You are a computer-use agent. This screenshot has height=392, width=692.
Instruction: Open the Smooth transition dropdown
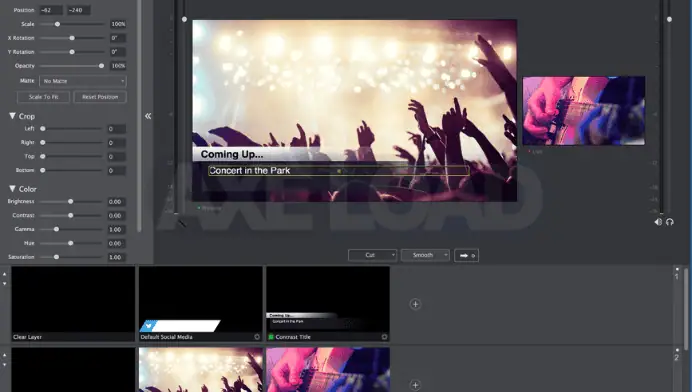(x=425, y=255)
